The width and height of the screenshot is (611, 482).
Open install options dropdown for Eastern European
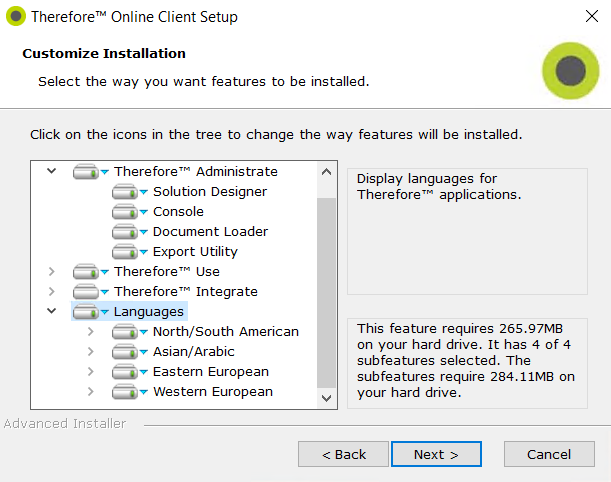144,372
